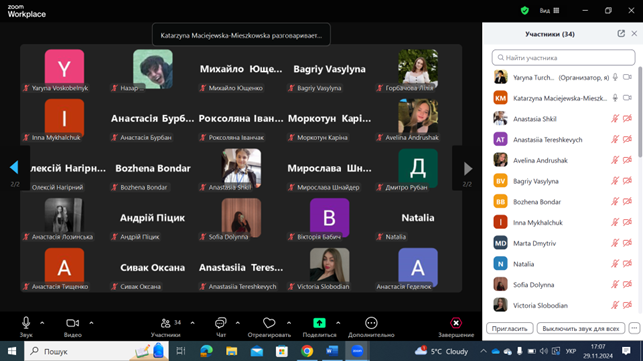
Task: Pop out the participants panel
Action: 621,34
